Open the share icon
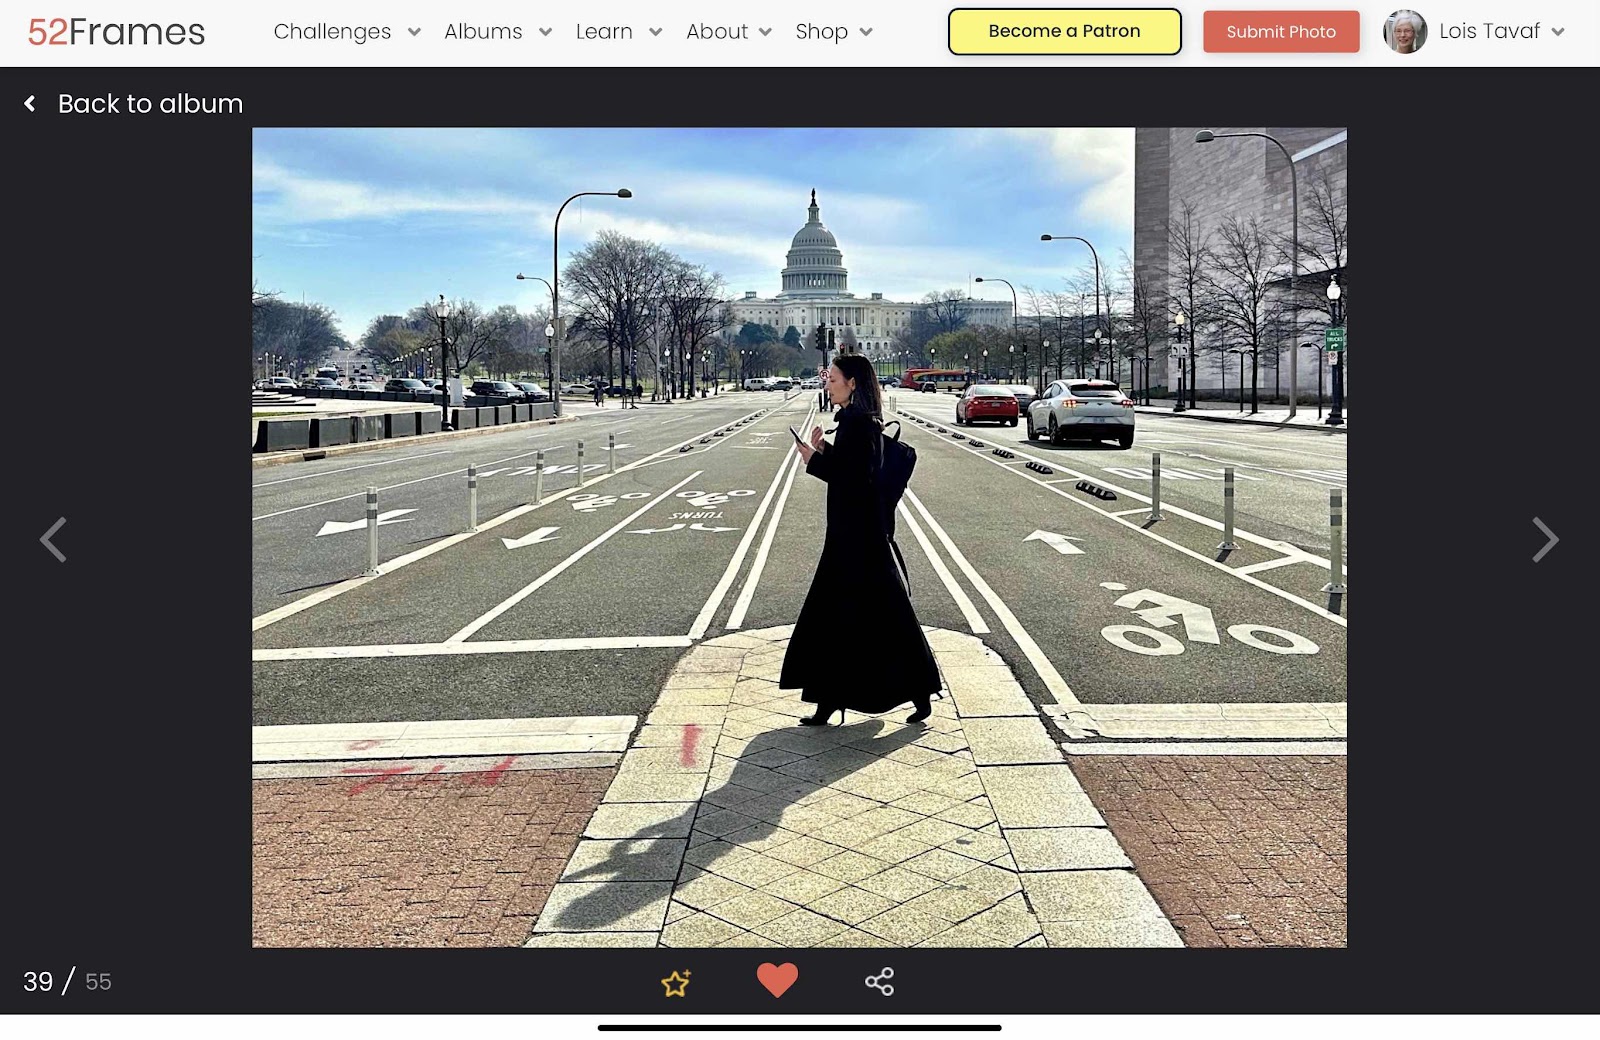Screen dimensions: 1600x1040 pyautogui.click(x=880, y=982)
